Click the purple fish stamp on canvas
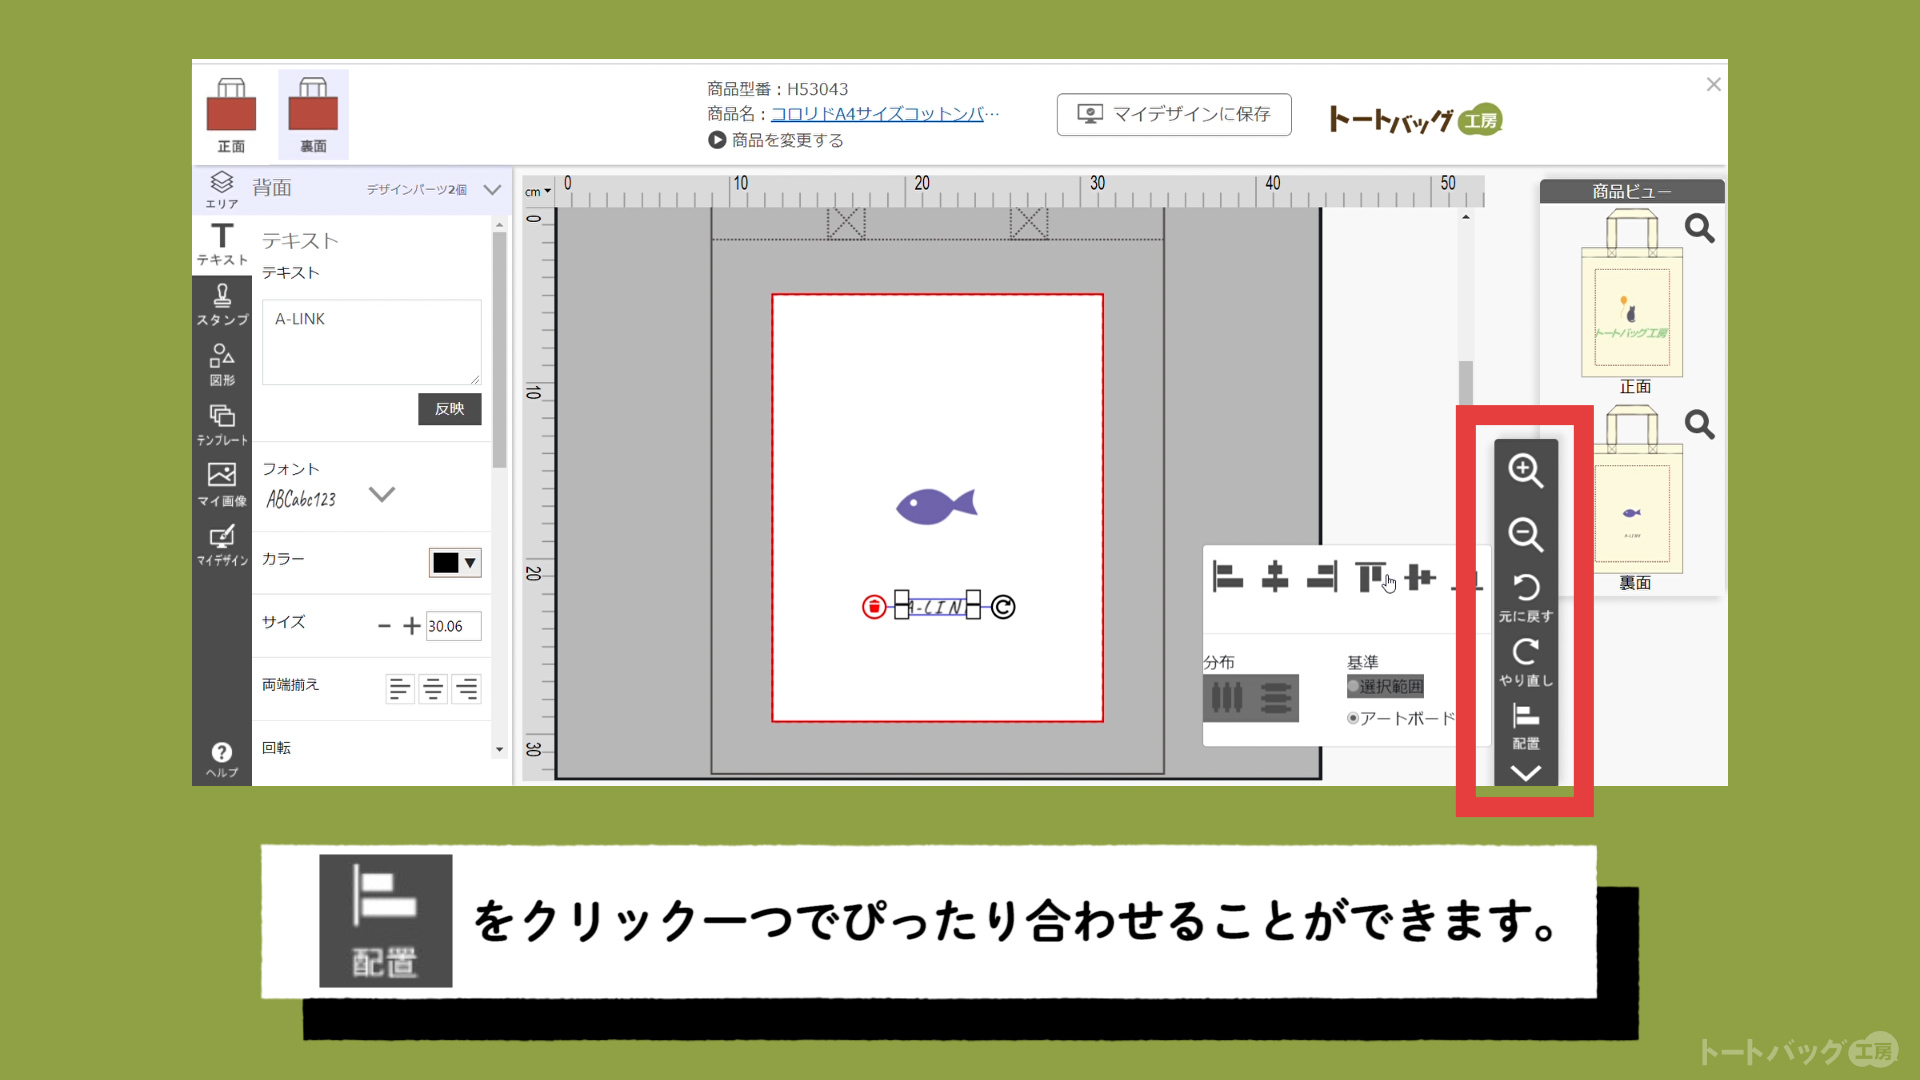This screenshot has width=1920, height=1080. pyautogui.click(x=936, y=506)
